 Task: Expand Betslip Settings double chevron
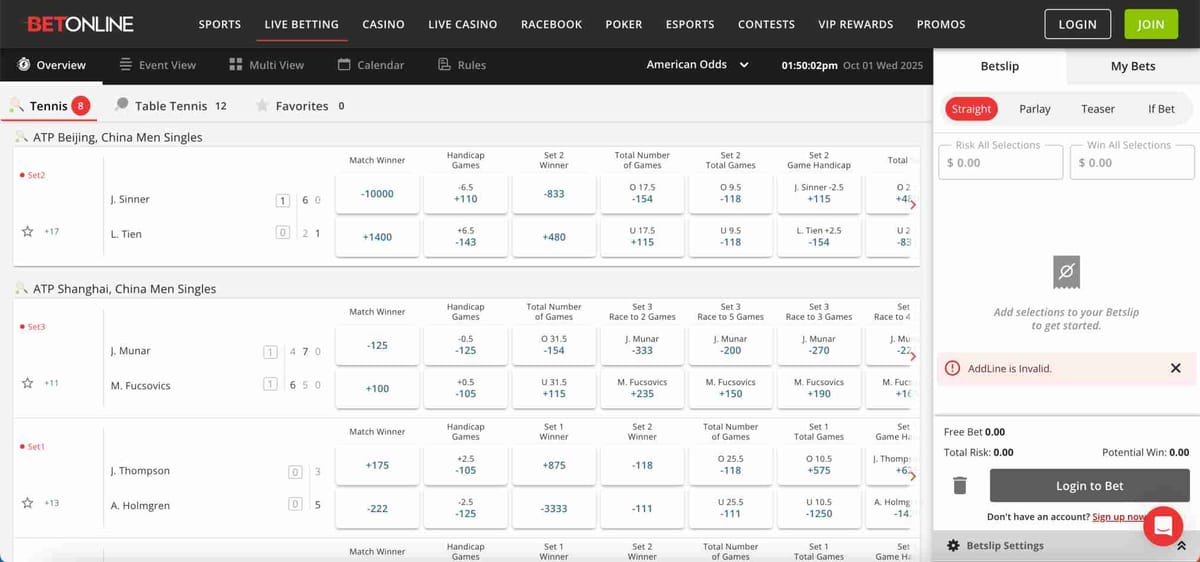(x=1181, y=546)
